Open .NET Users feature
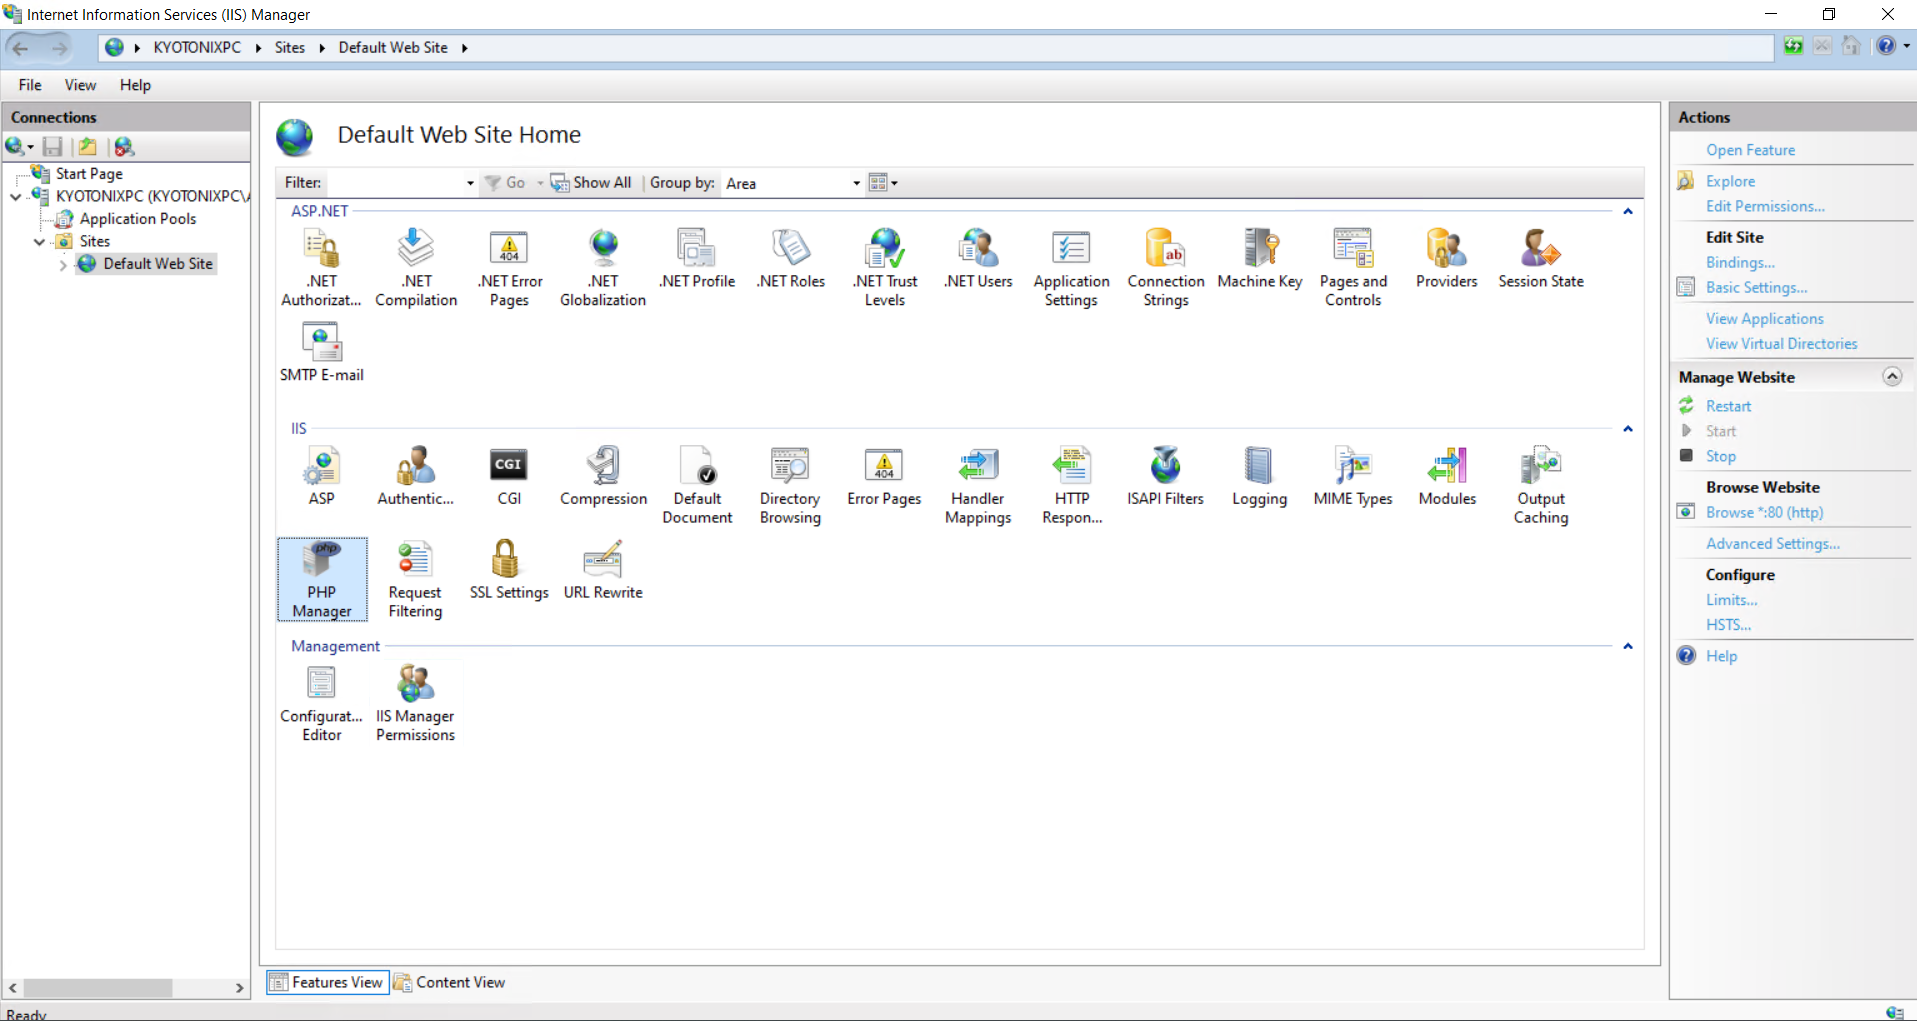Screen dimensions: 1917x1021 point(978,259)
